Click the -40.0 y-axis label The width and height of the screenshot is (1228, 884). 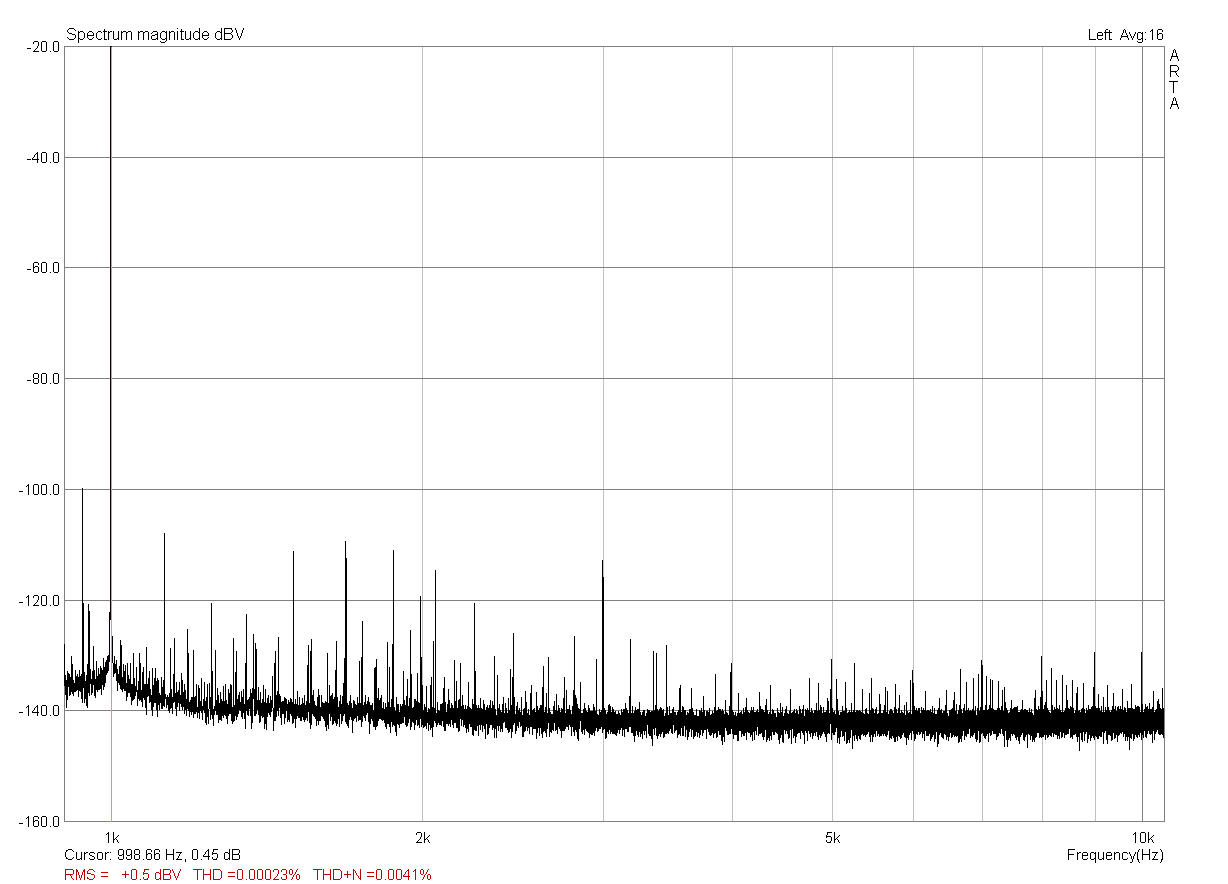tap(41, 157)
